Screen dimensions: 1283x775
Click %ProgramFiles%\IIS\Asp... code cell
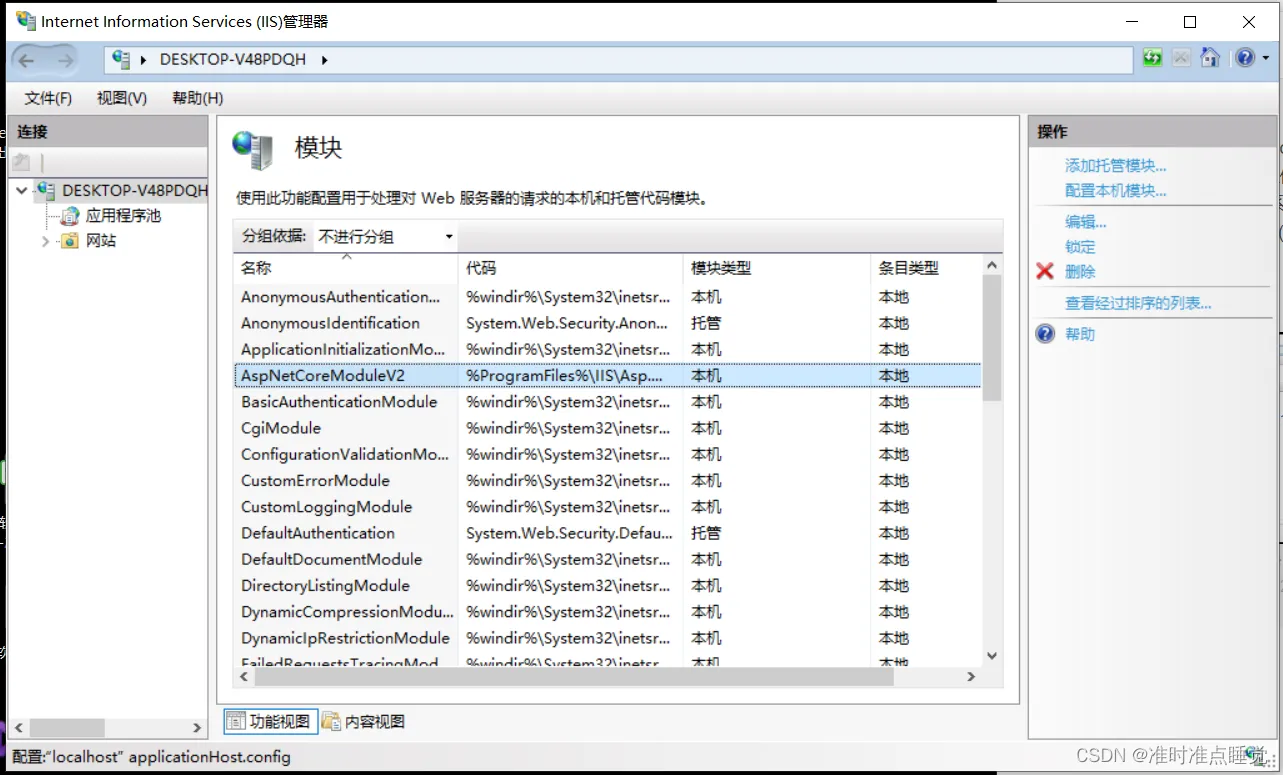click(x=565, y=376)
